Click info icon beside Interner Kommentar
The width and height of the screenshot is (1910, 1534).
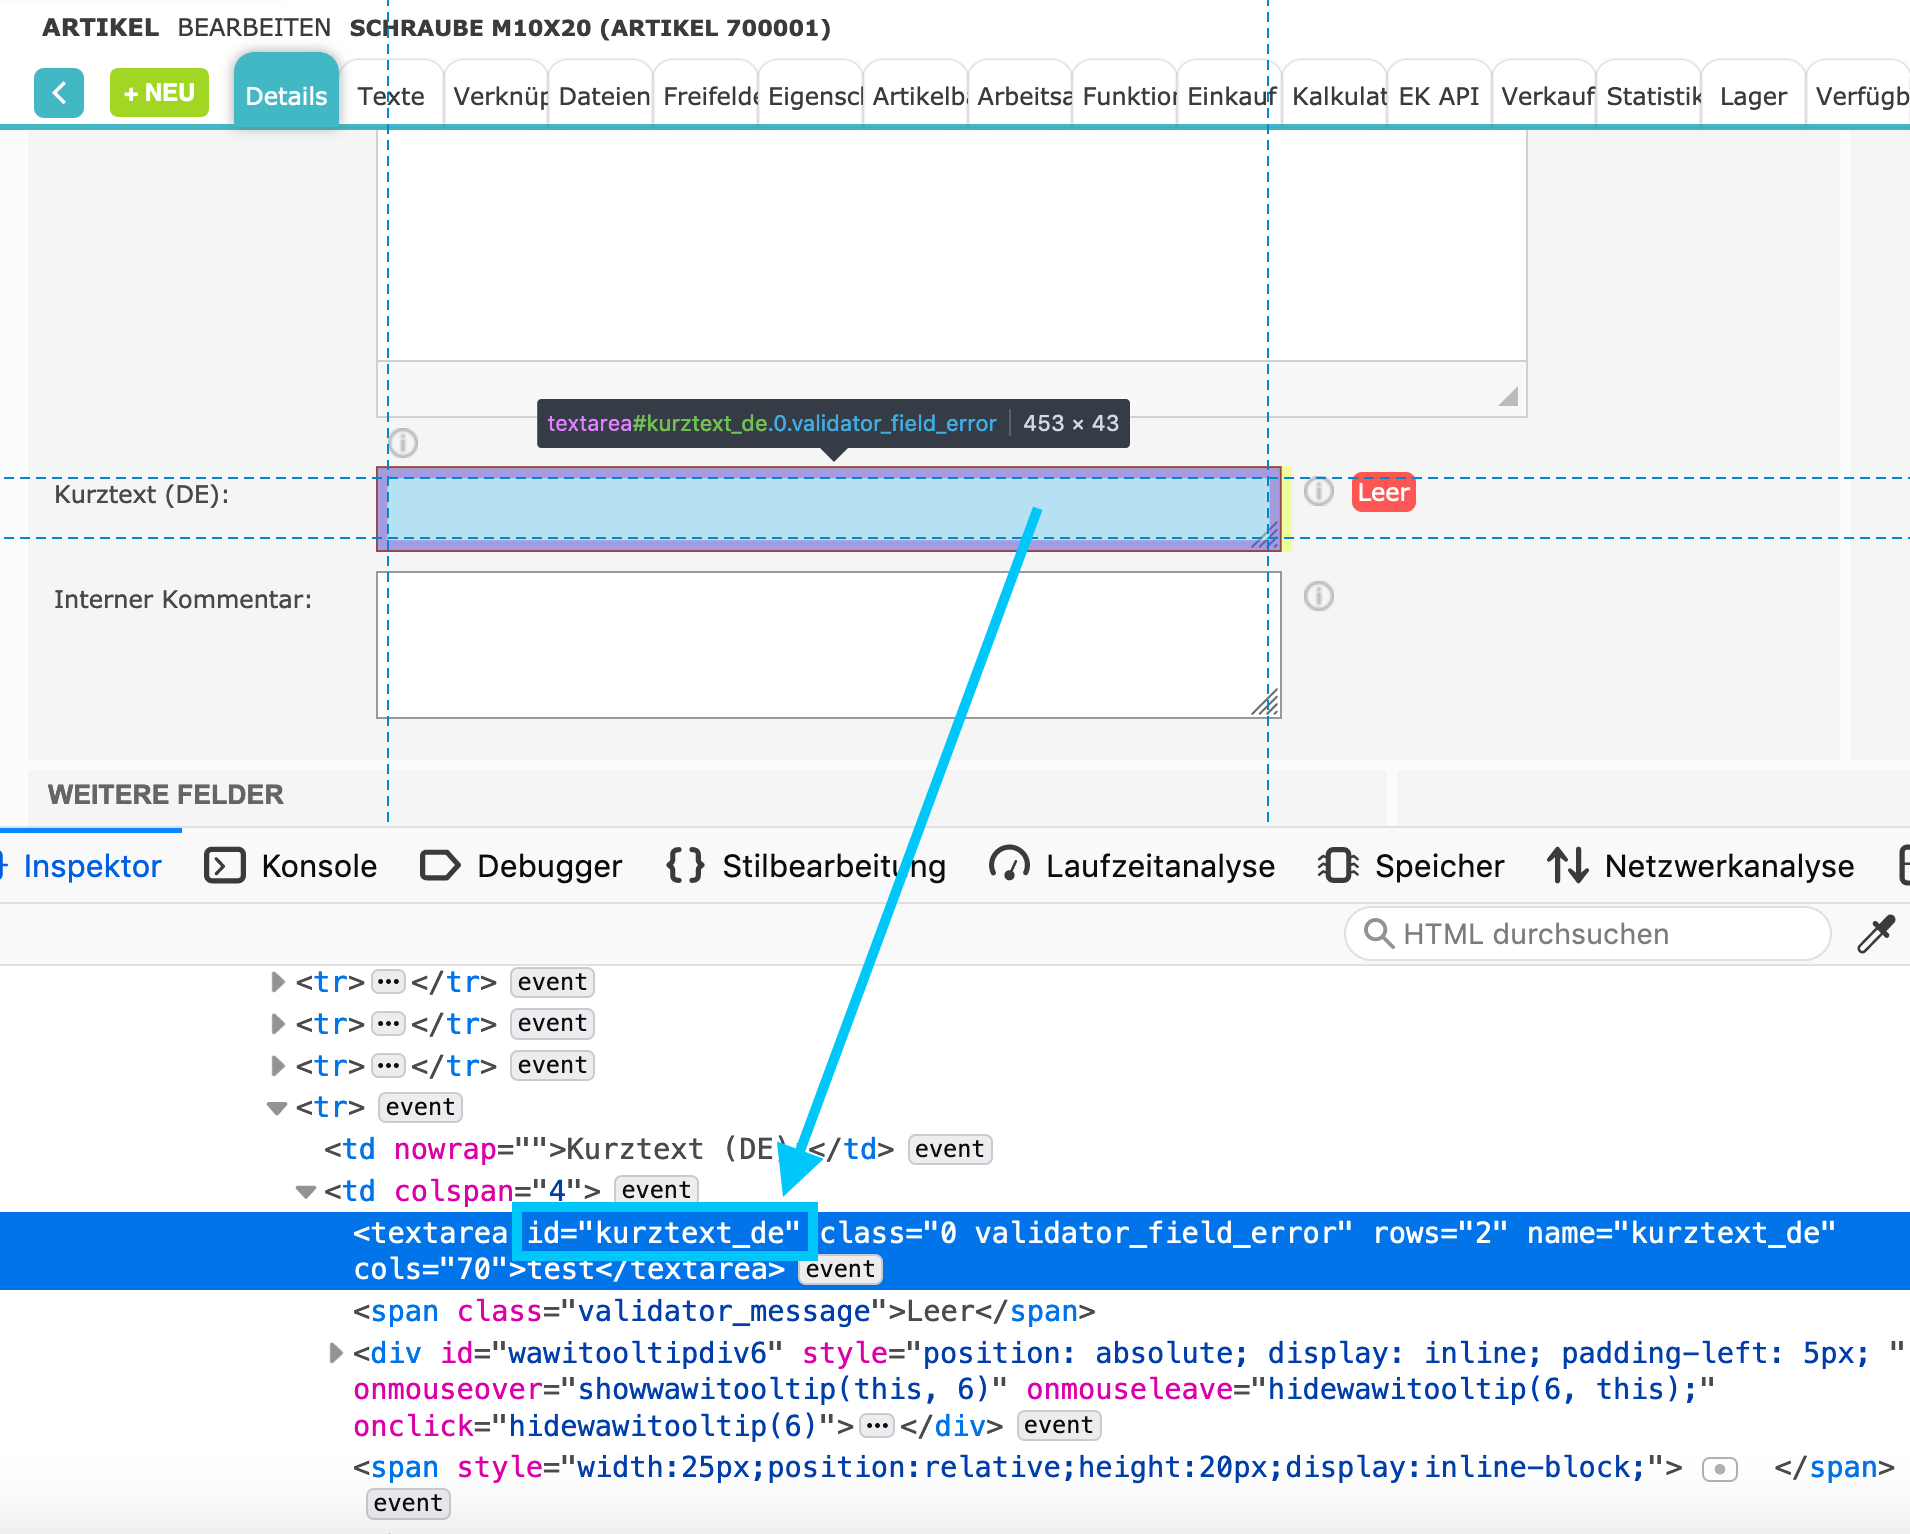[x=1319, y=597]
